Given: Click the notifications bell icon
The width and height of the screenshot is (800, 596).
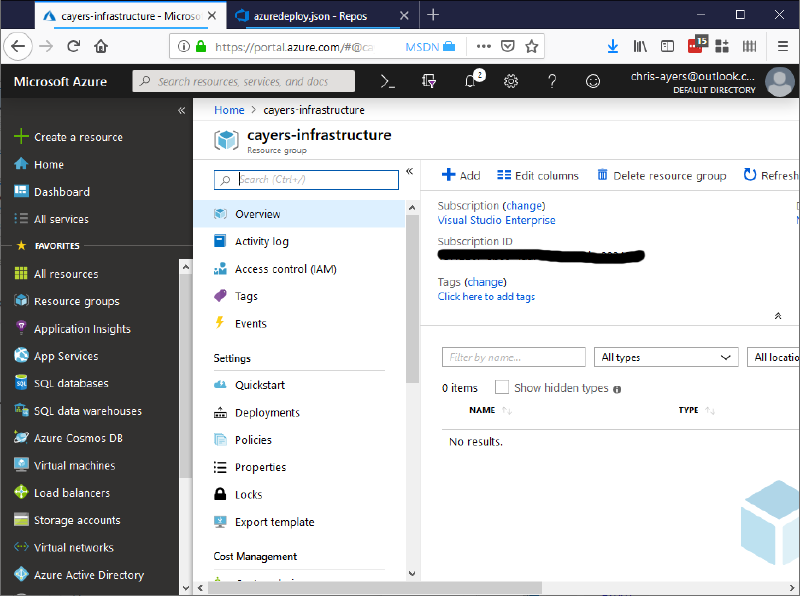Looking at the screenshot, I should pos(471,81).
